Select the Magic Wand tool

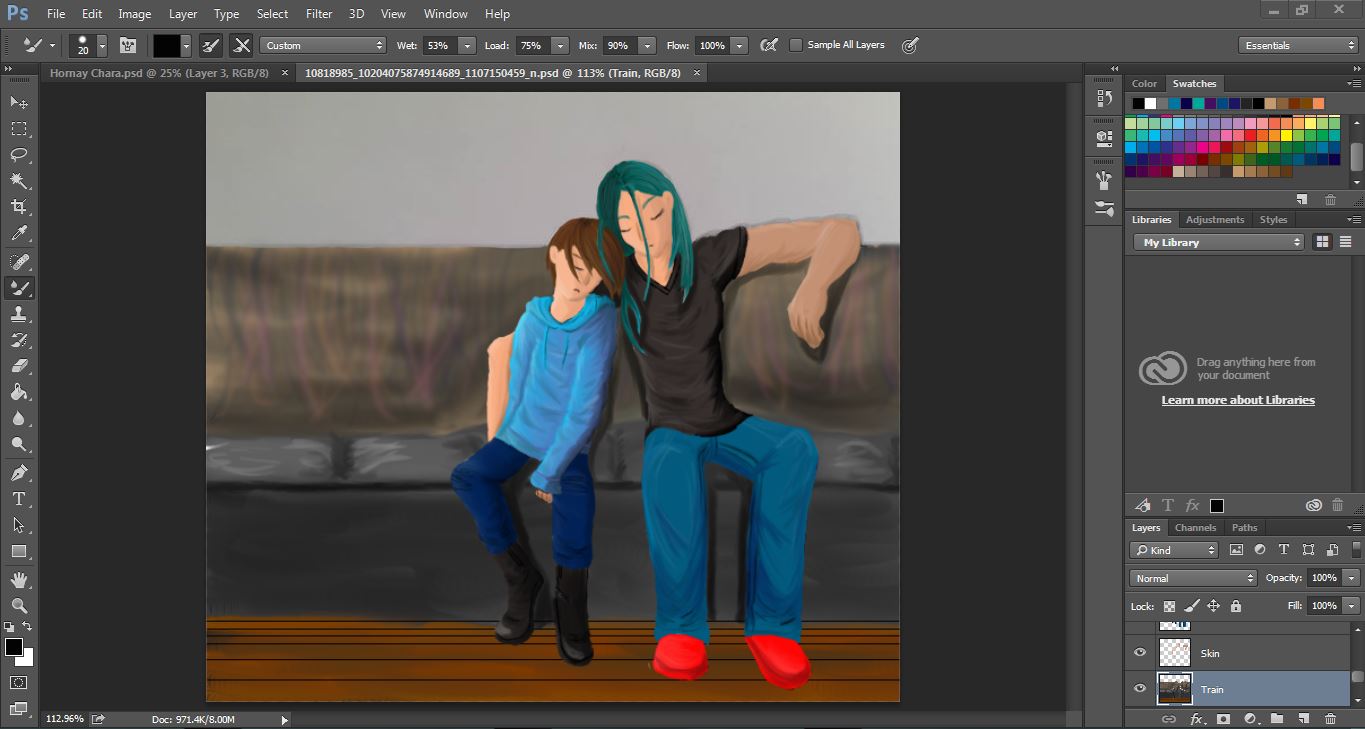tap(19, 181)
